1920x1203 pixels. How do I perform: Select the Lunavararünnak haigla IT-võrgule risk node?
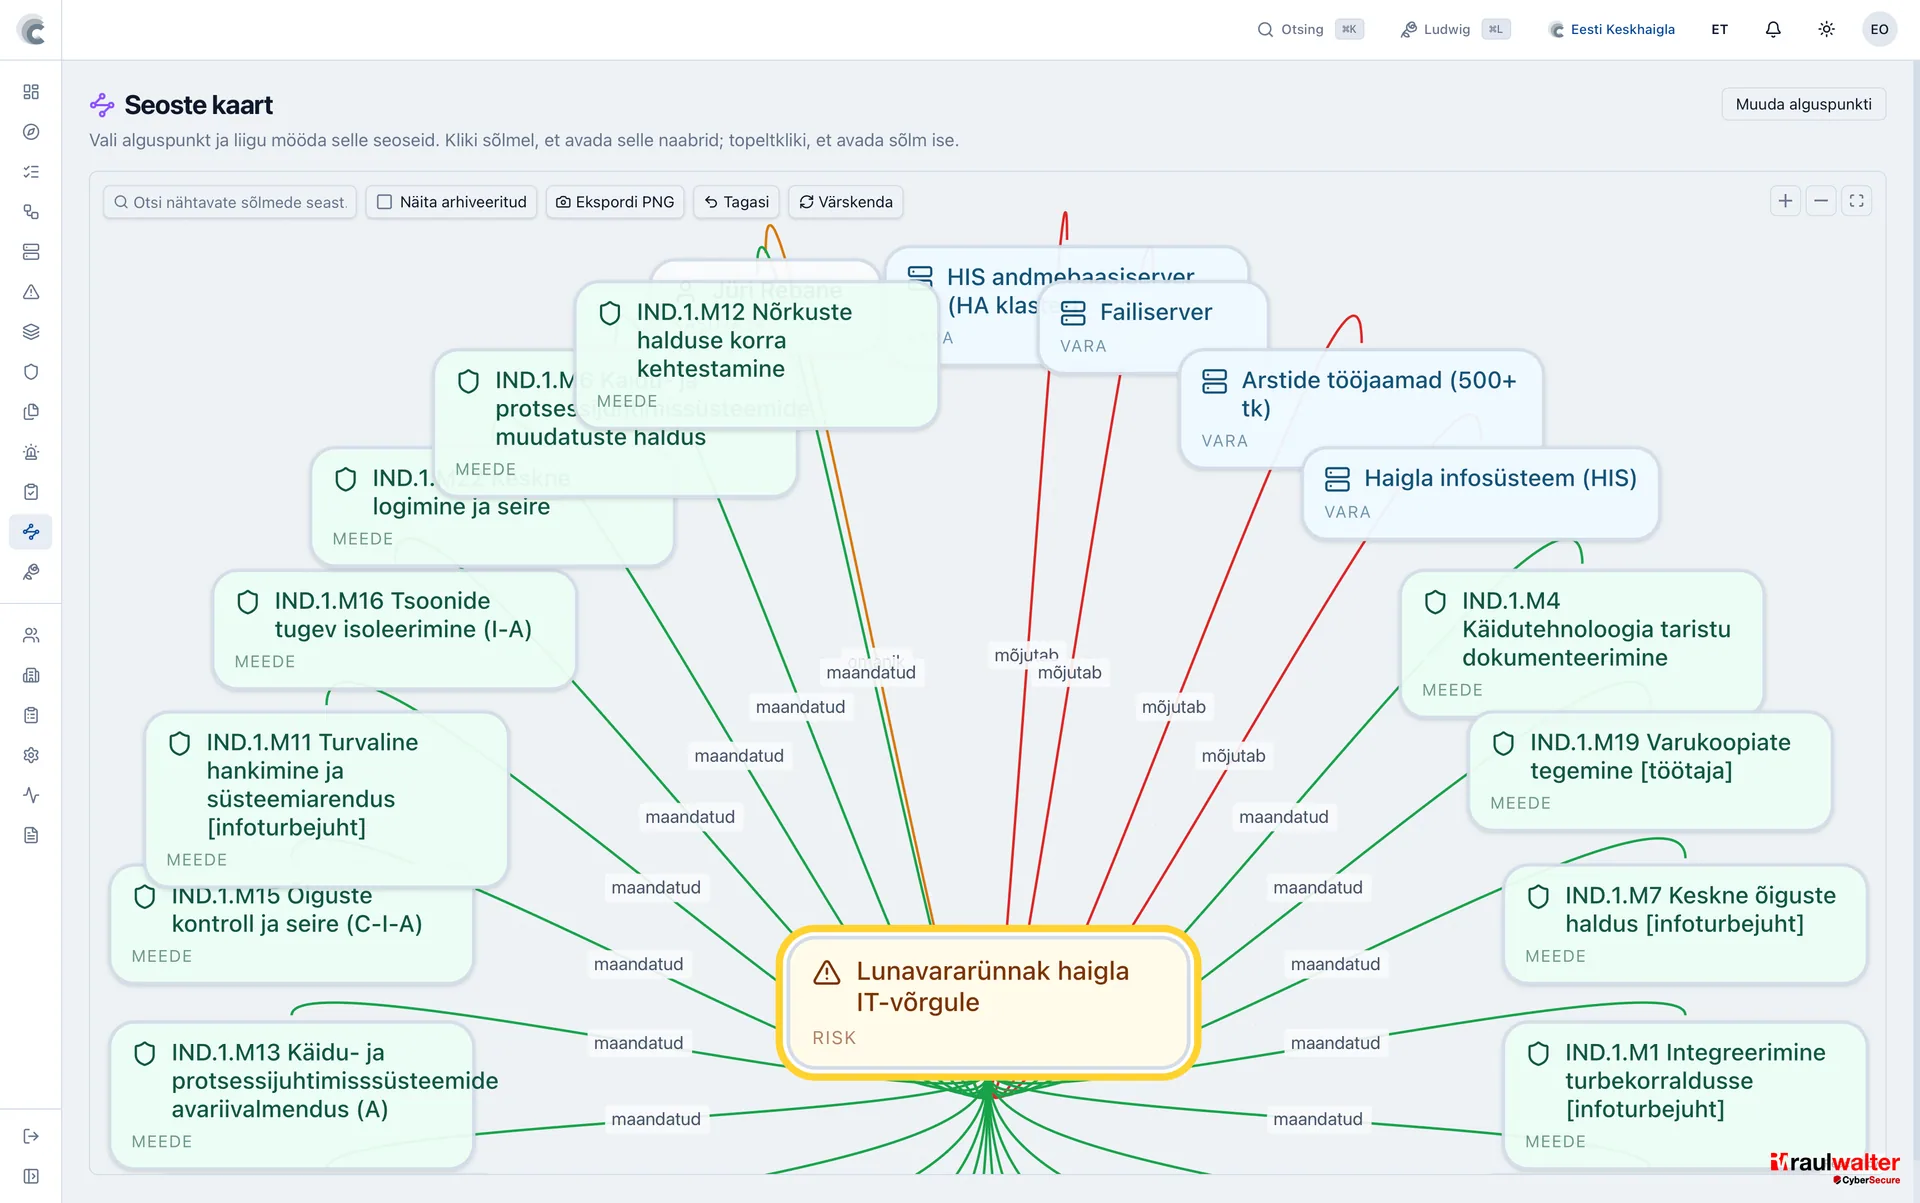[988, 1002]
